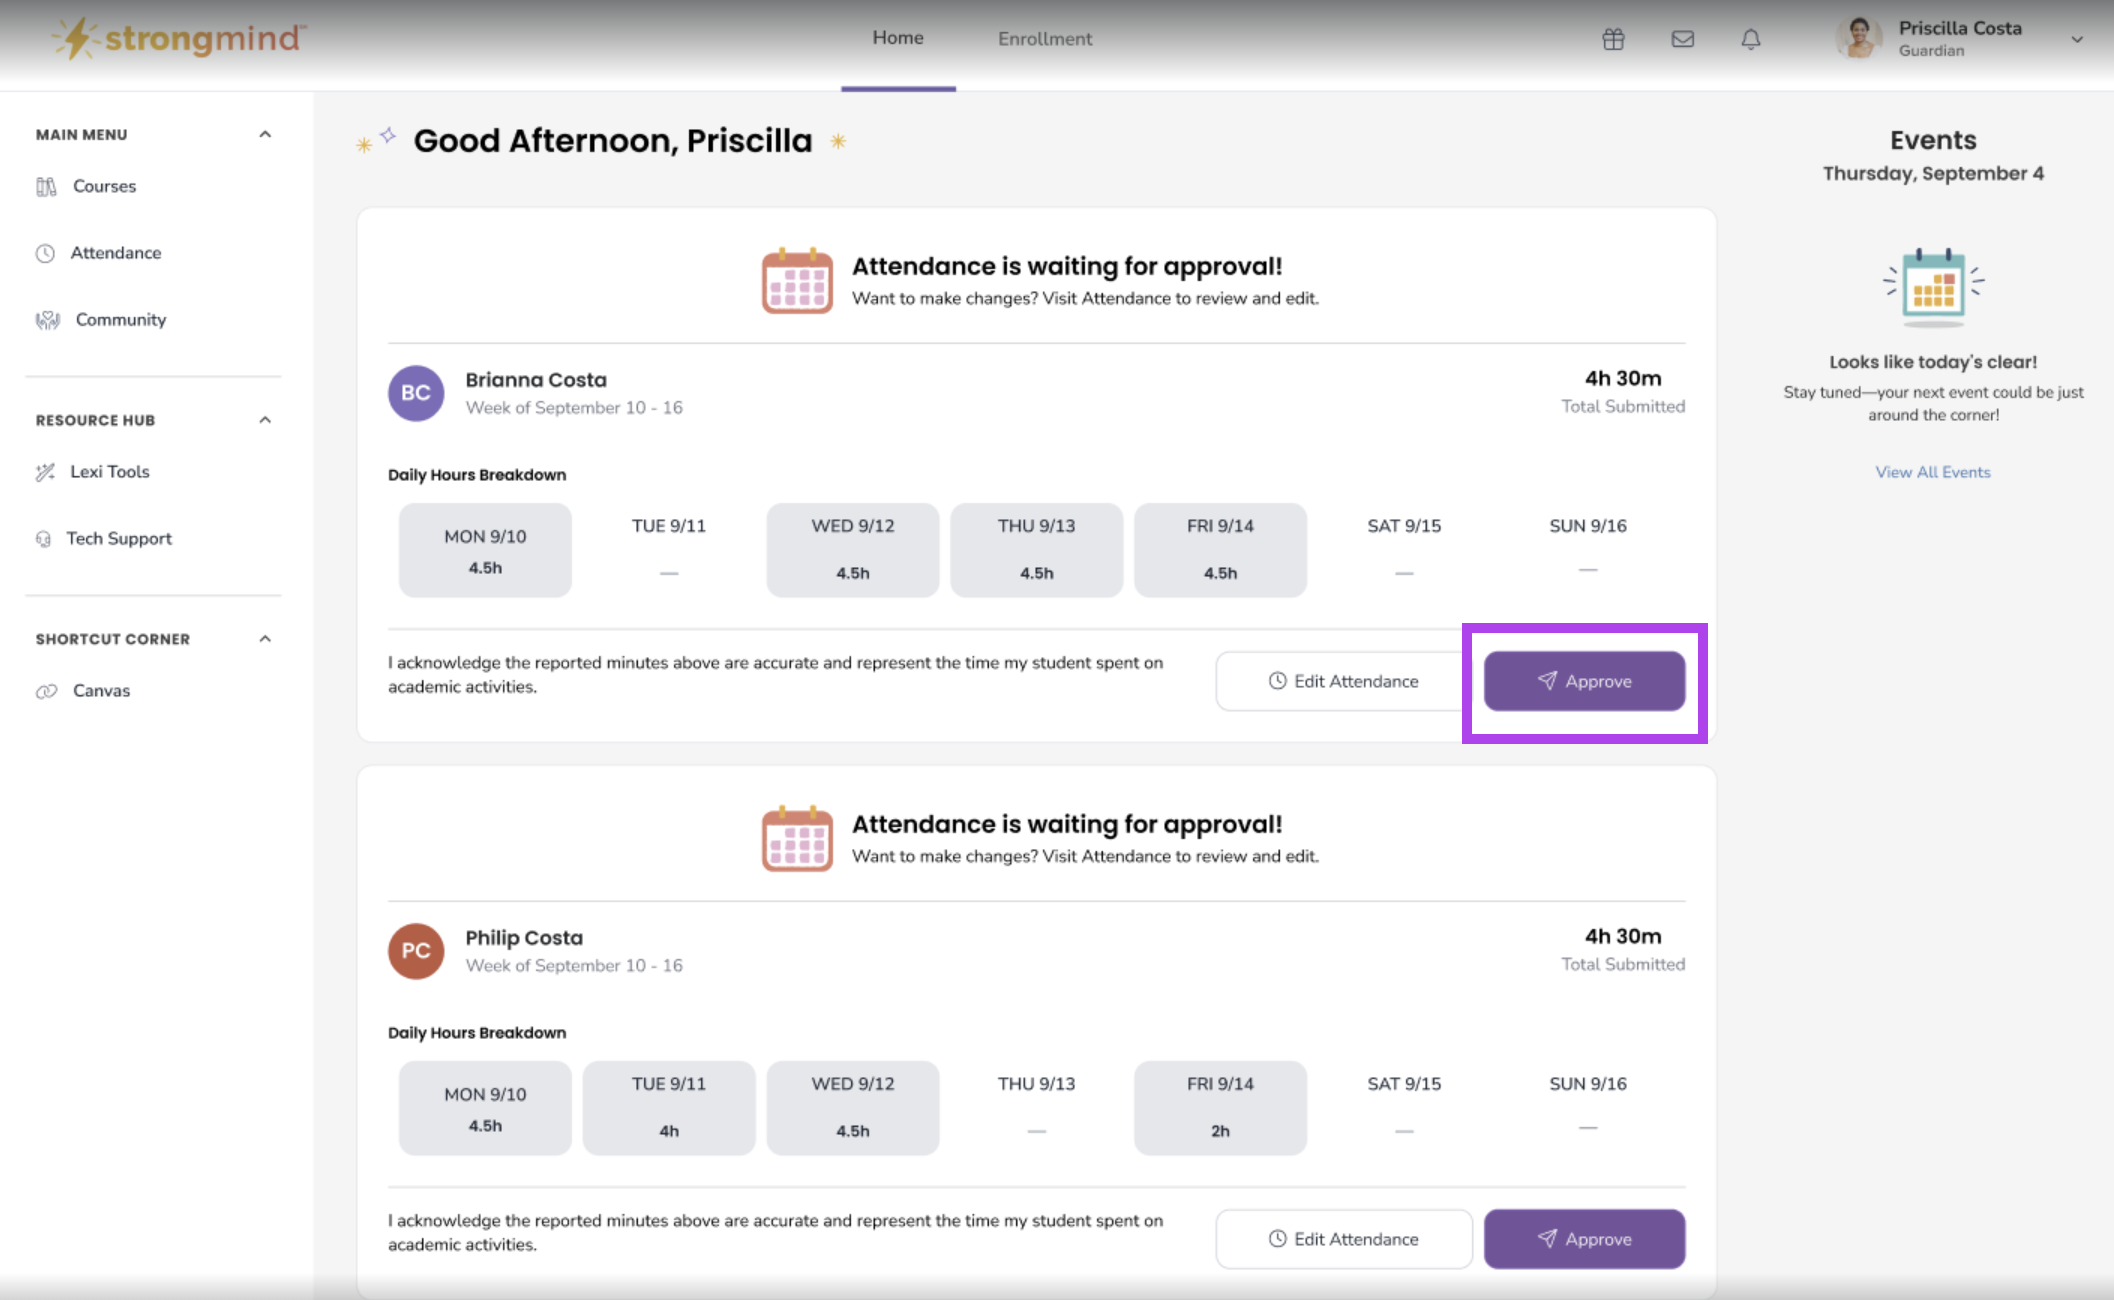
Task: Switch to the Enrollment tab
Action: tap(1044, 39)
